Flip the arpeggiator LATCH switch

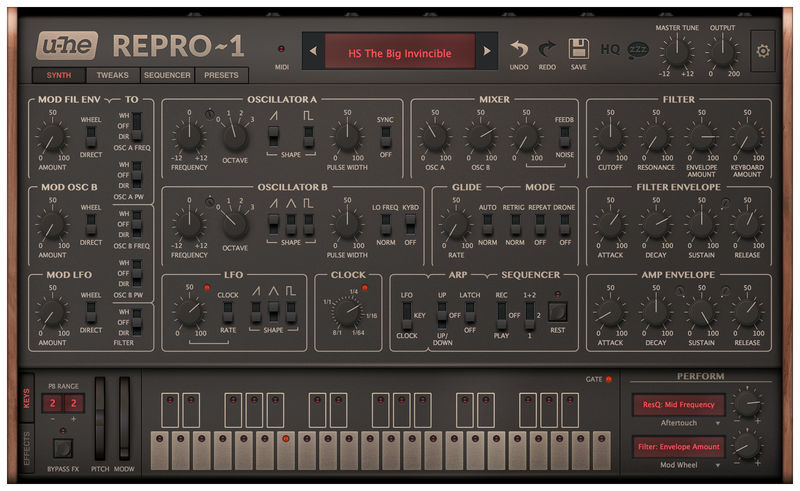[x=469, y=311]
